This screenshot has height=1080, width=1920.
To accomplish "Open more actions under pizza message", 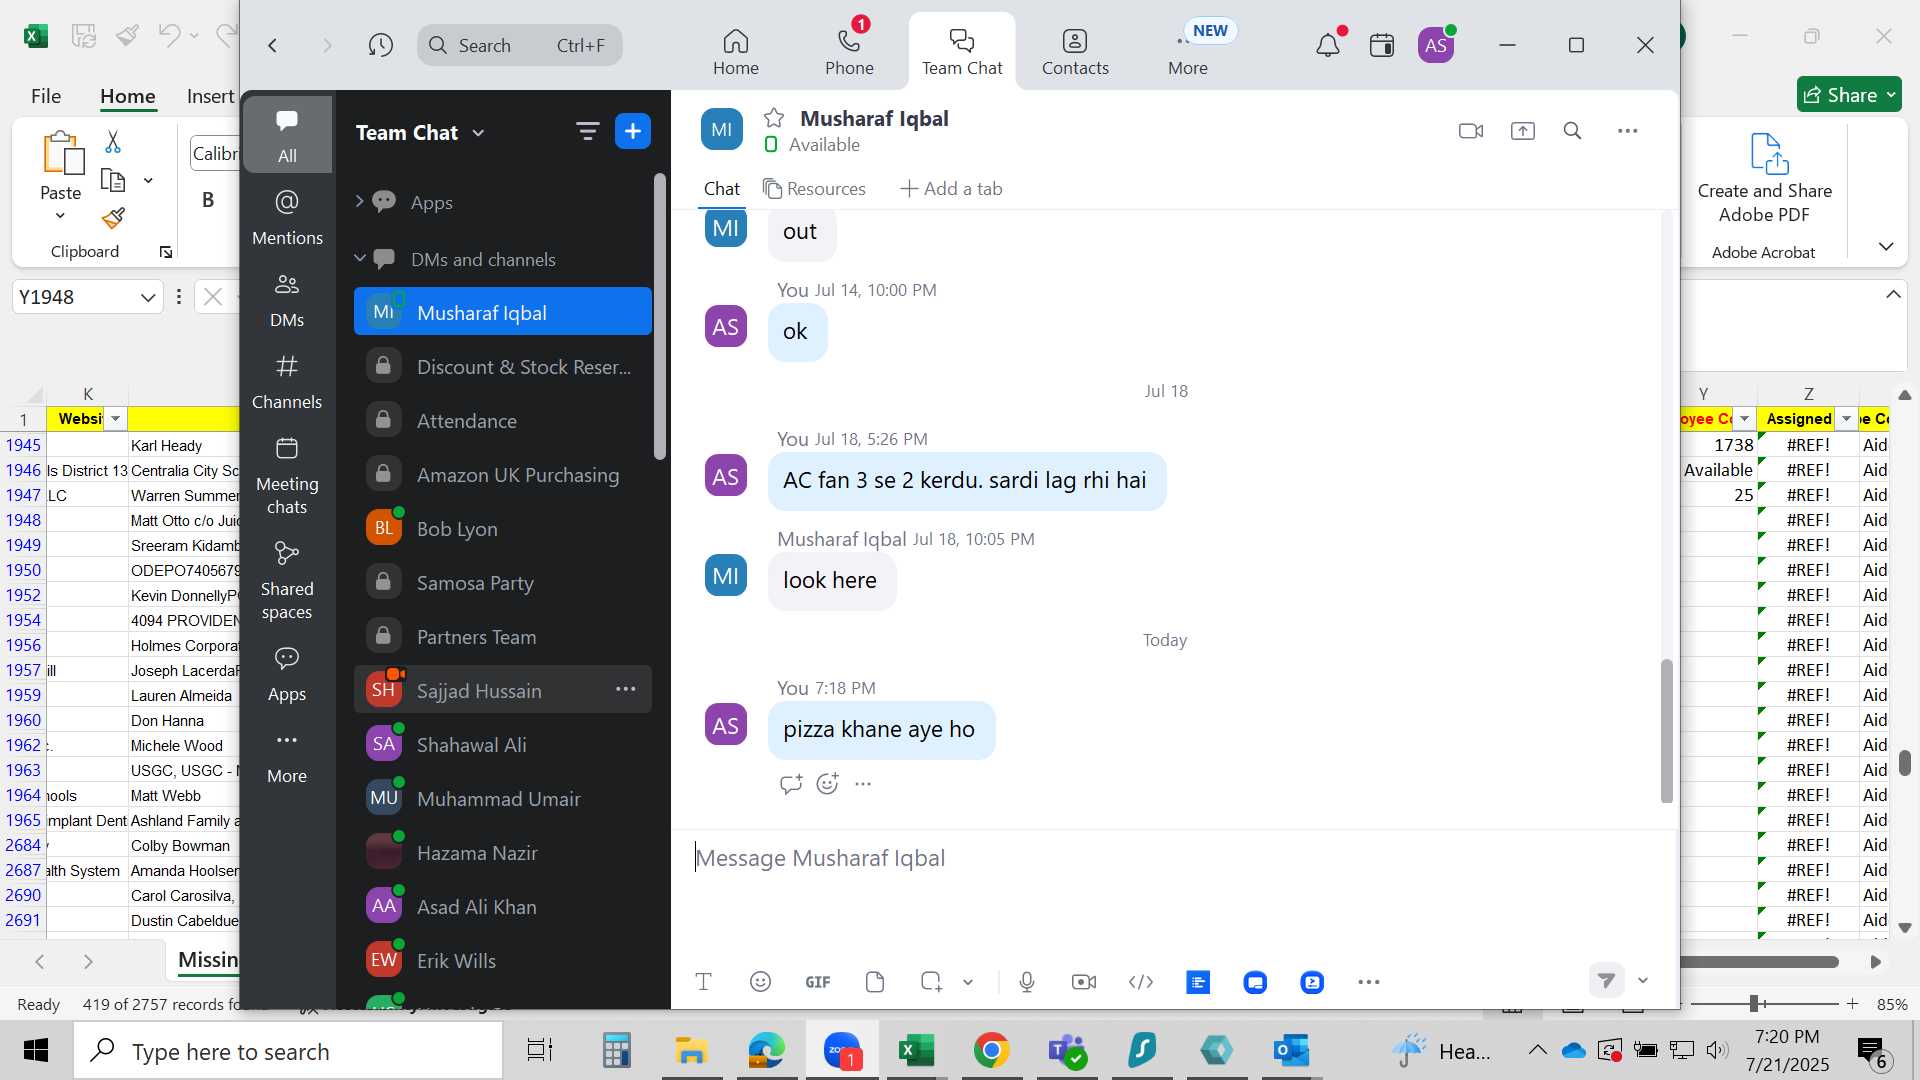I will pos(863,784).
